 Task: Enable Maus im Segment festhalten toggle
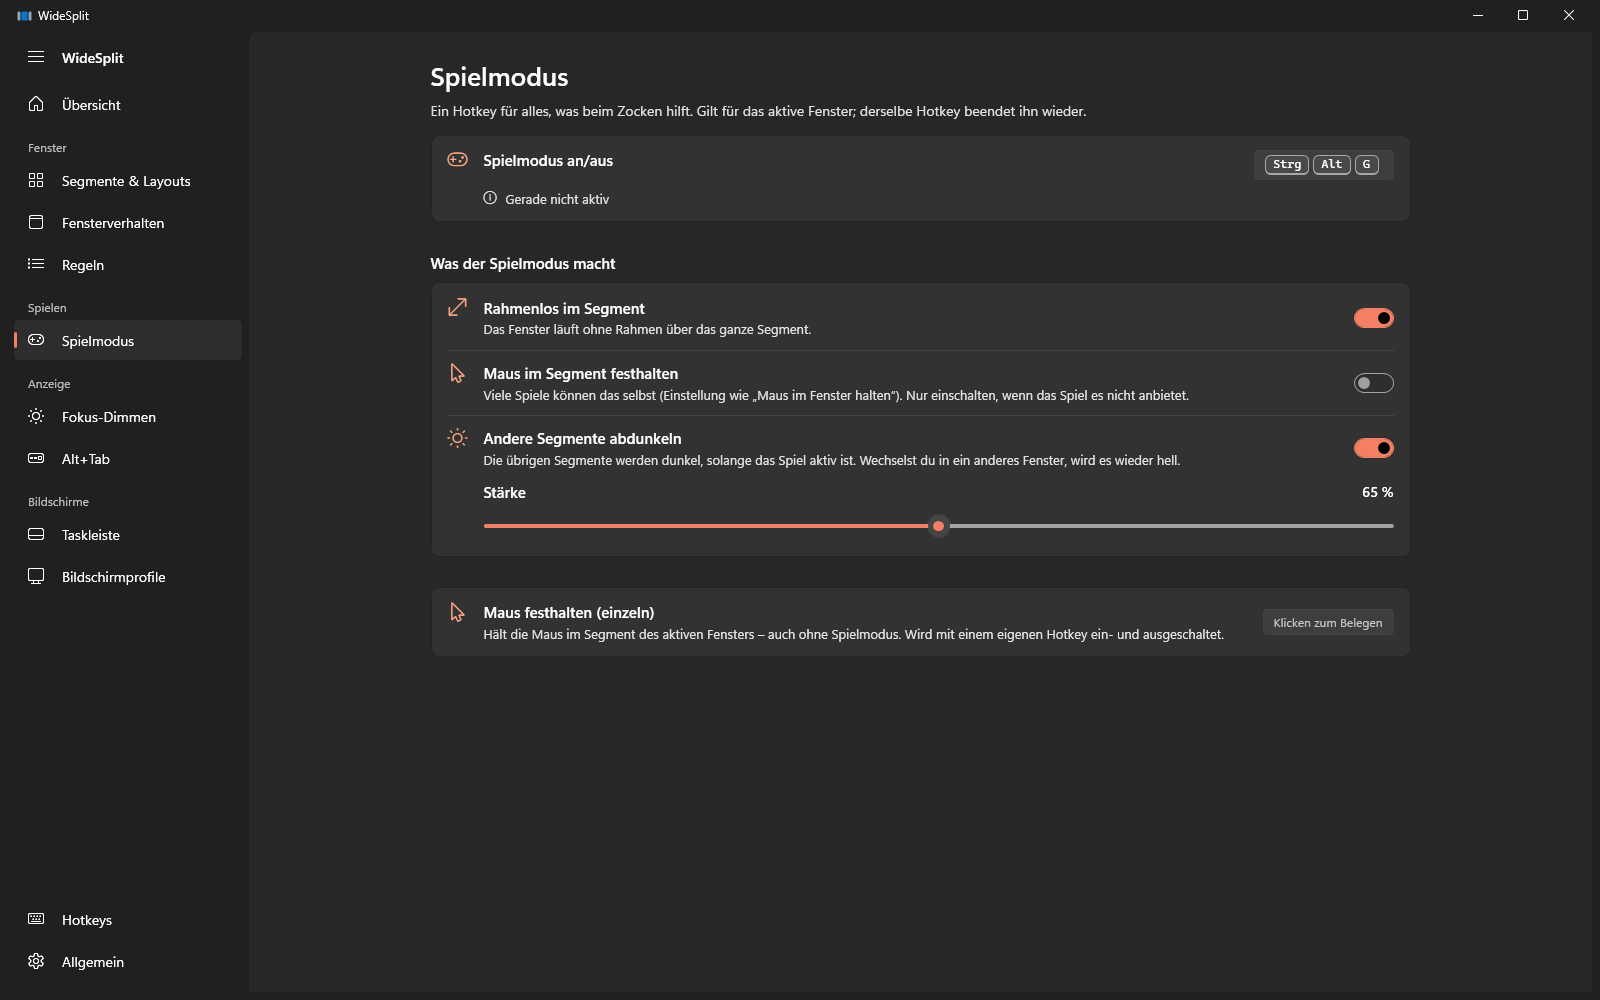point(1373,383)
